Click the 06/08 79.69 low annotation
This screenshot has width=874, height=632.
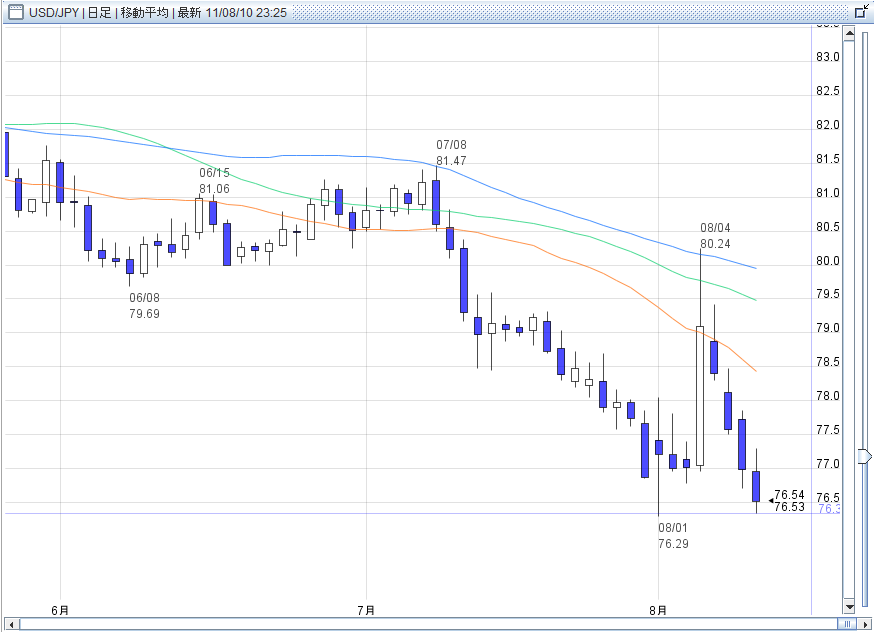tap(144, 306)
